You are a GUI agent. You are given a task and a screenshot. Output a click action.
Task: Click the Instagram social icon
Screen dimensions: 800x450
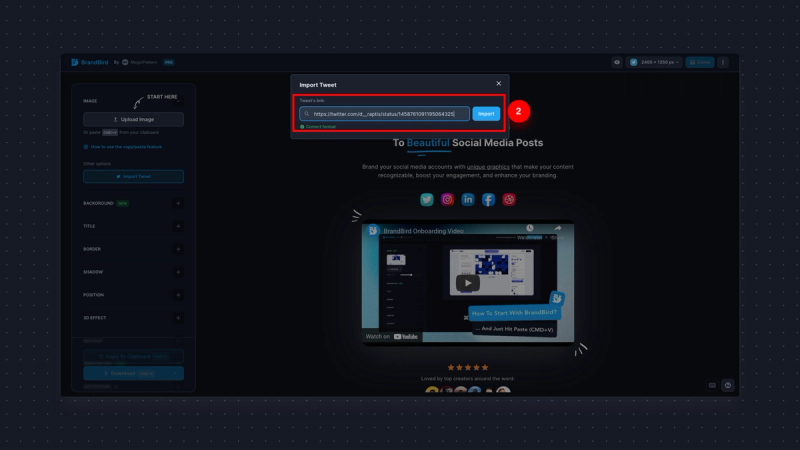click(447, 199)
